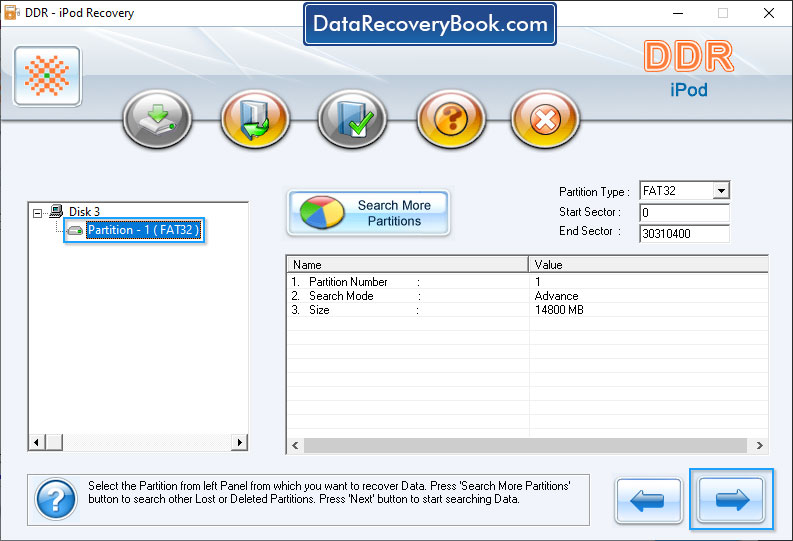793x541 pixels.
Task: Select the Partition Number row
Action: 527,282
